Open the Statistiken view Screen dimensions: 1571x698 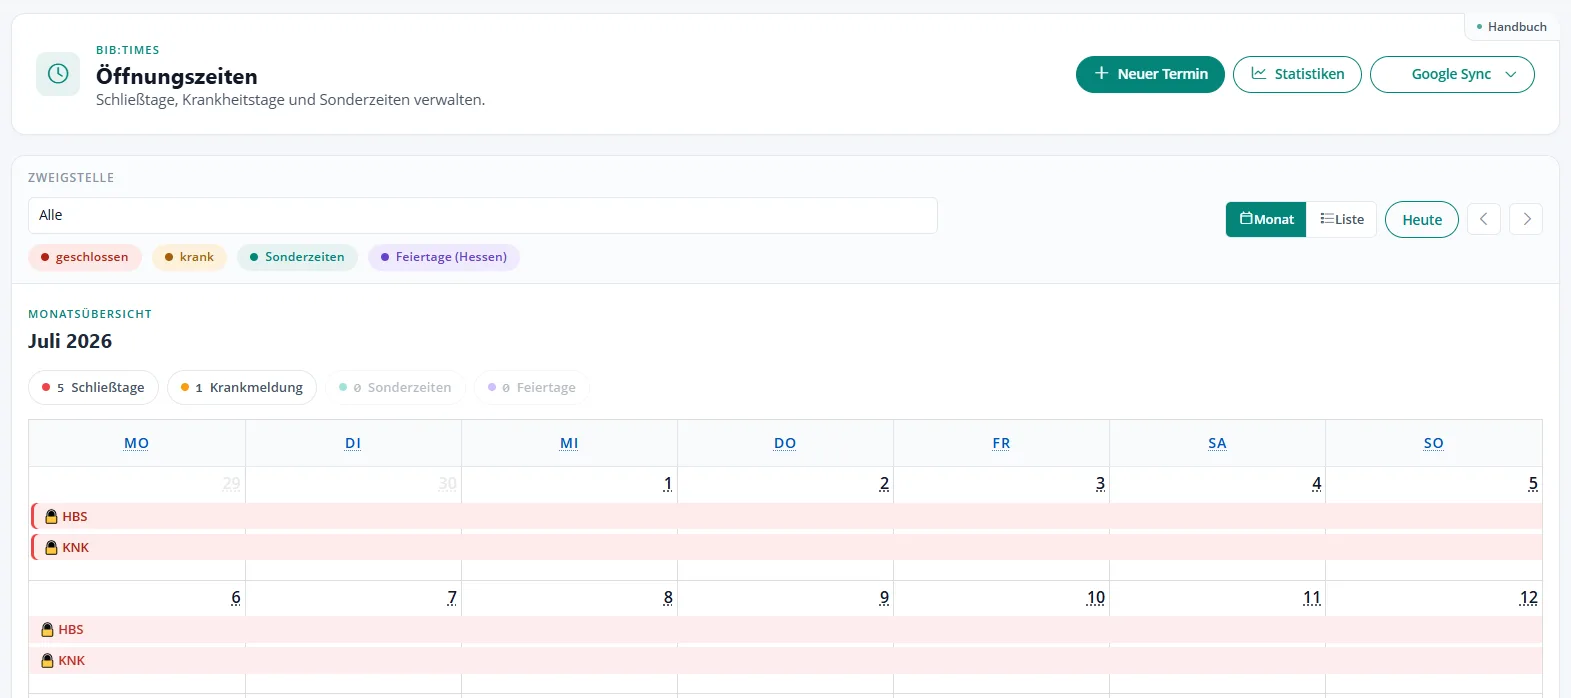point(1297,74)
